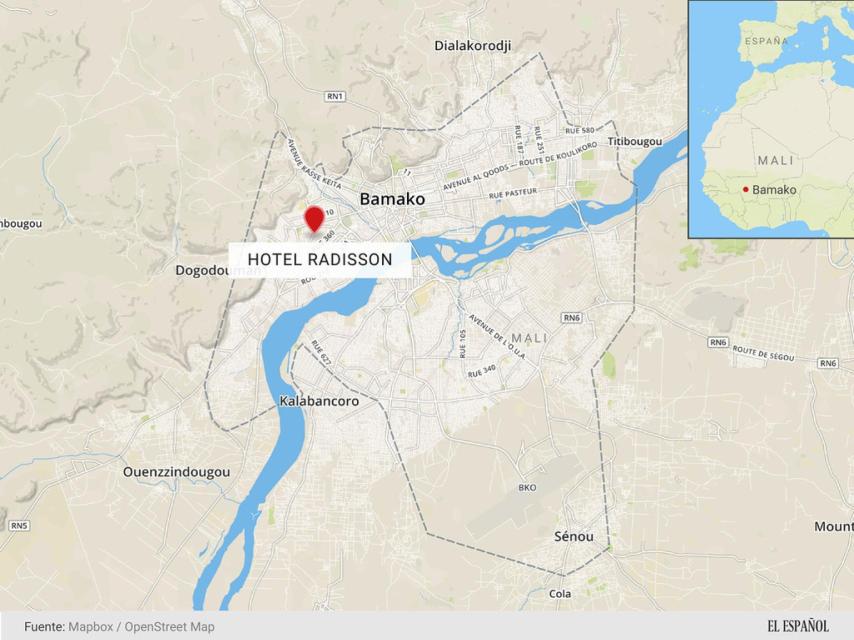Click the Ouenzzindougou town label
This screenshot has height=640, width=854.
click(x=176, y=472)
